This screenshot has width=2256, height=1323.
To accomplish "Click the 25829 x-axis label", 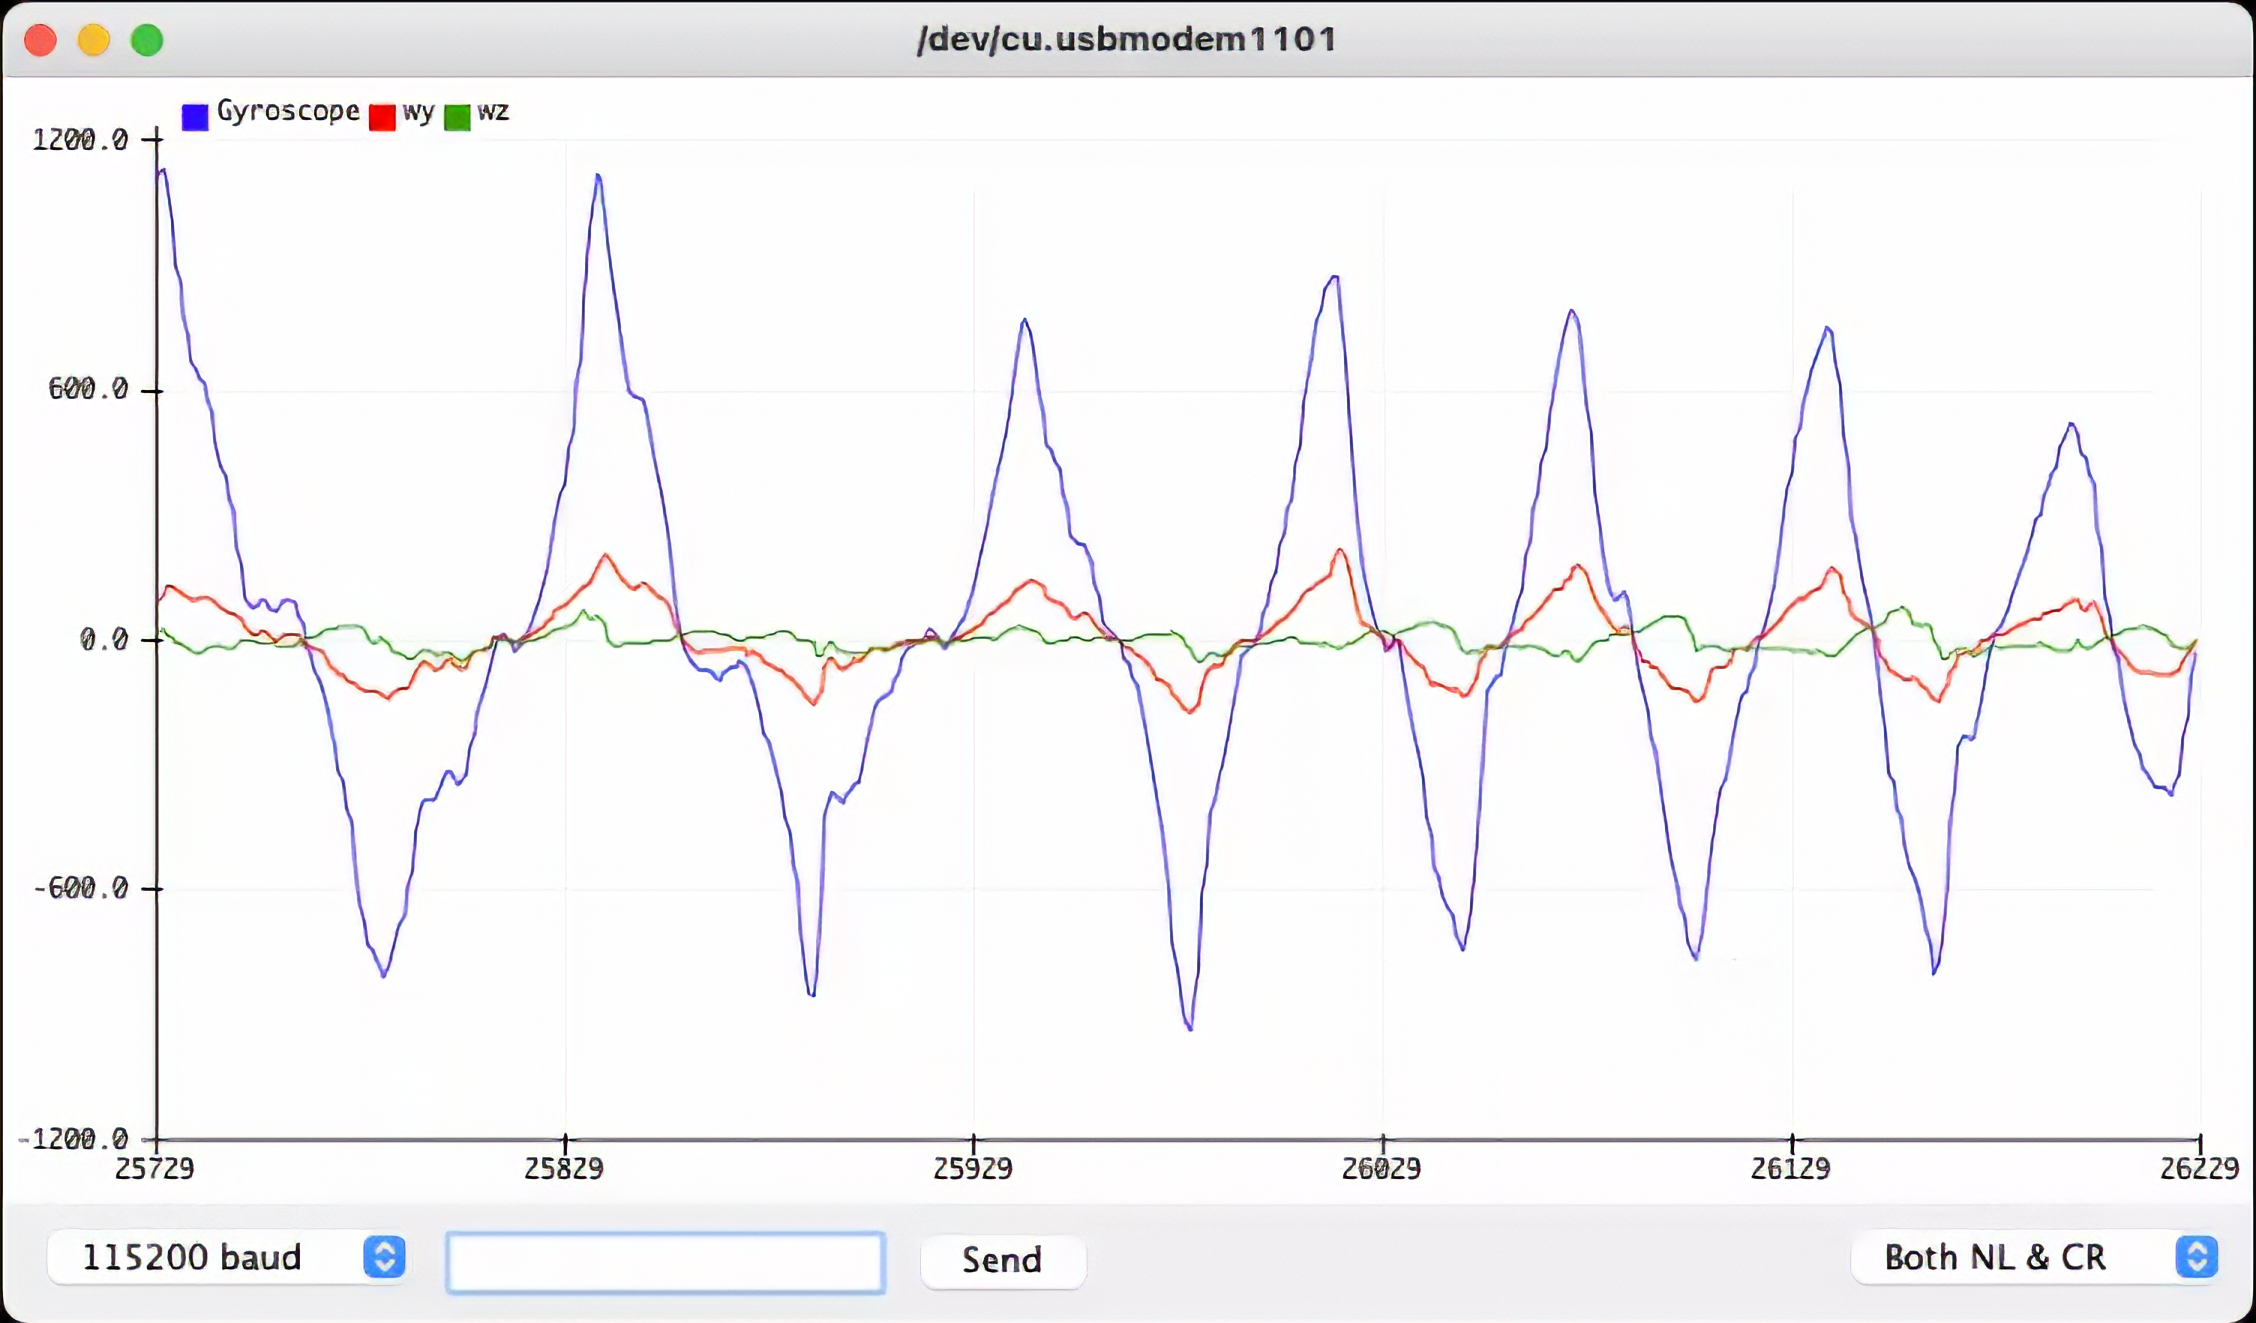I will pyautogui.click(x=564, y=1167).
